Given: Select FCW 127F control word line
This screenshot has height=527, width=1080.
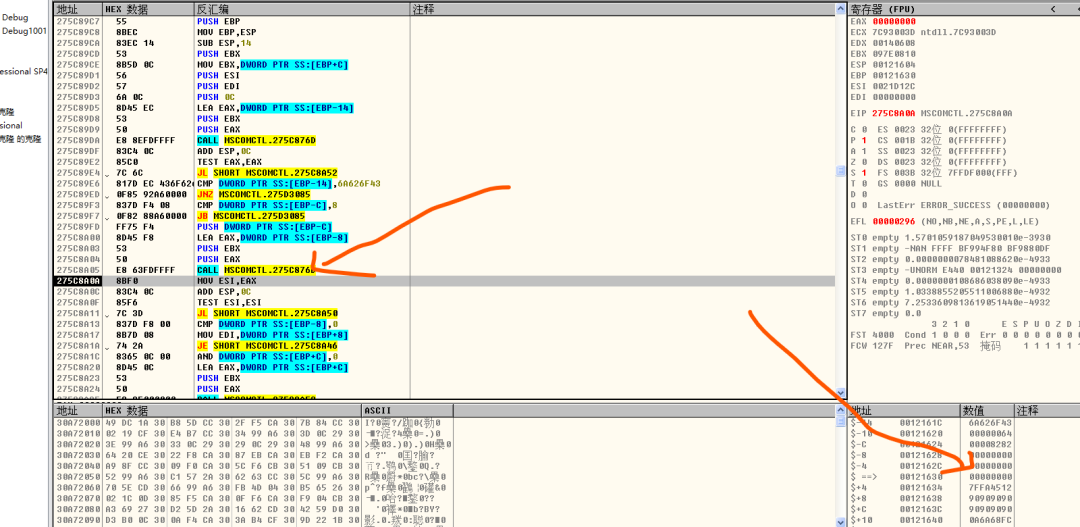Looking at the screenshot, I should click(964, 345).
